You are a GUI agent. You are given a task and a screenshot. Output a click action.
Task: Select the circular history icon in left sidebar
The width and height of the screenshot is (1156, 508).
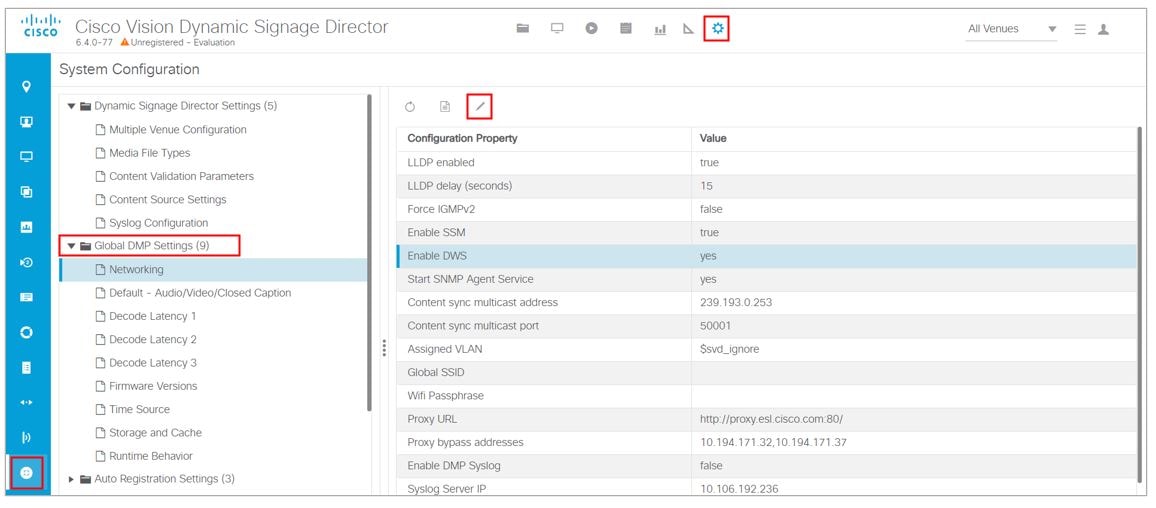[x=27, y=262]
